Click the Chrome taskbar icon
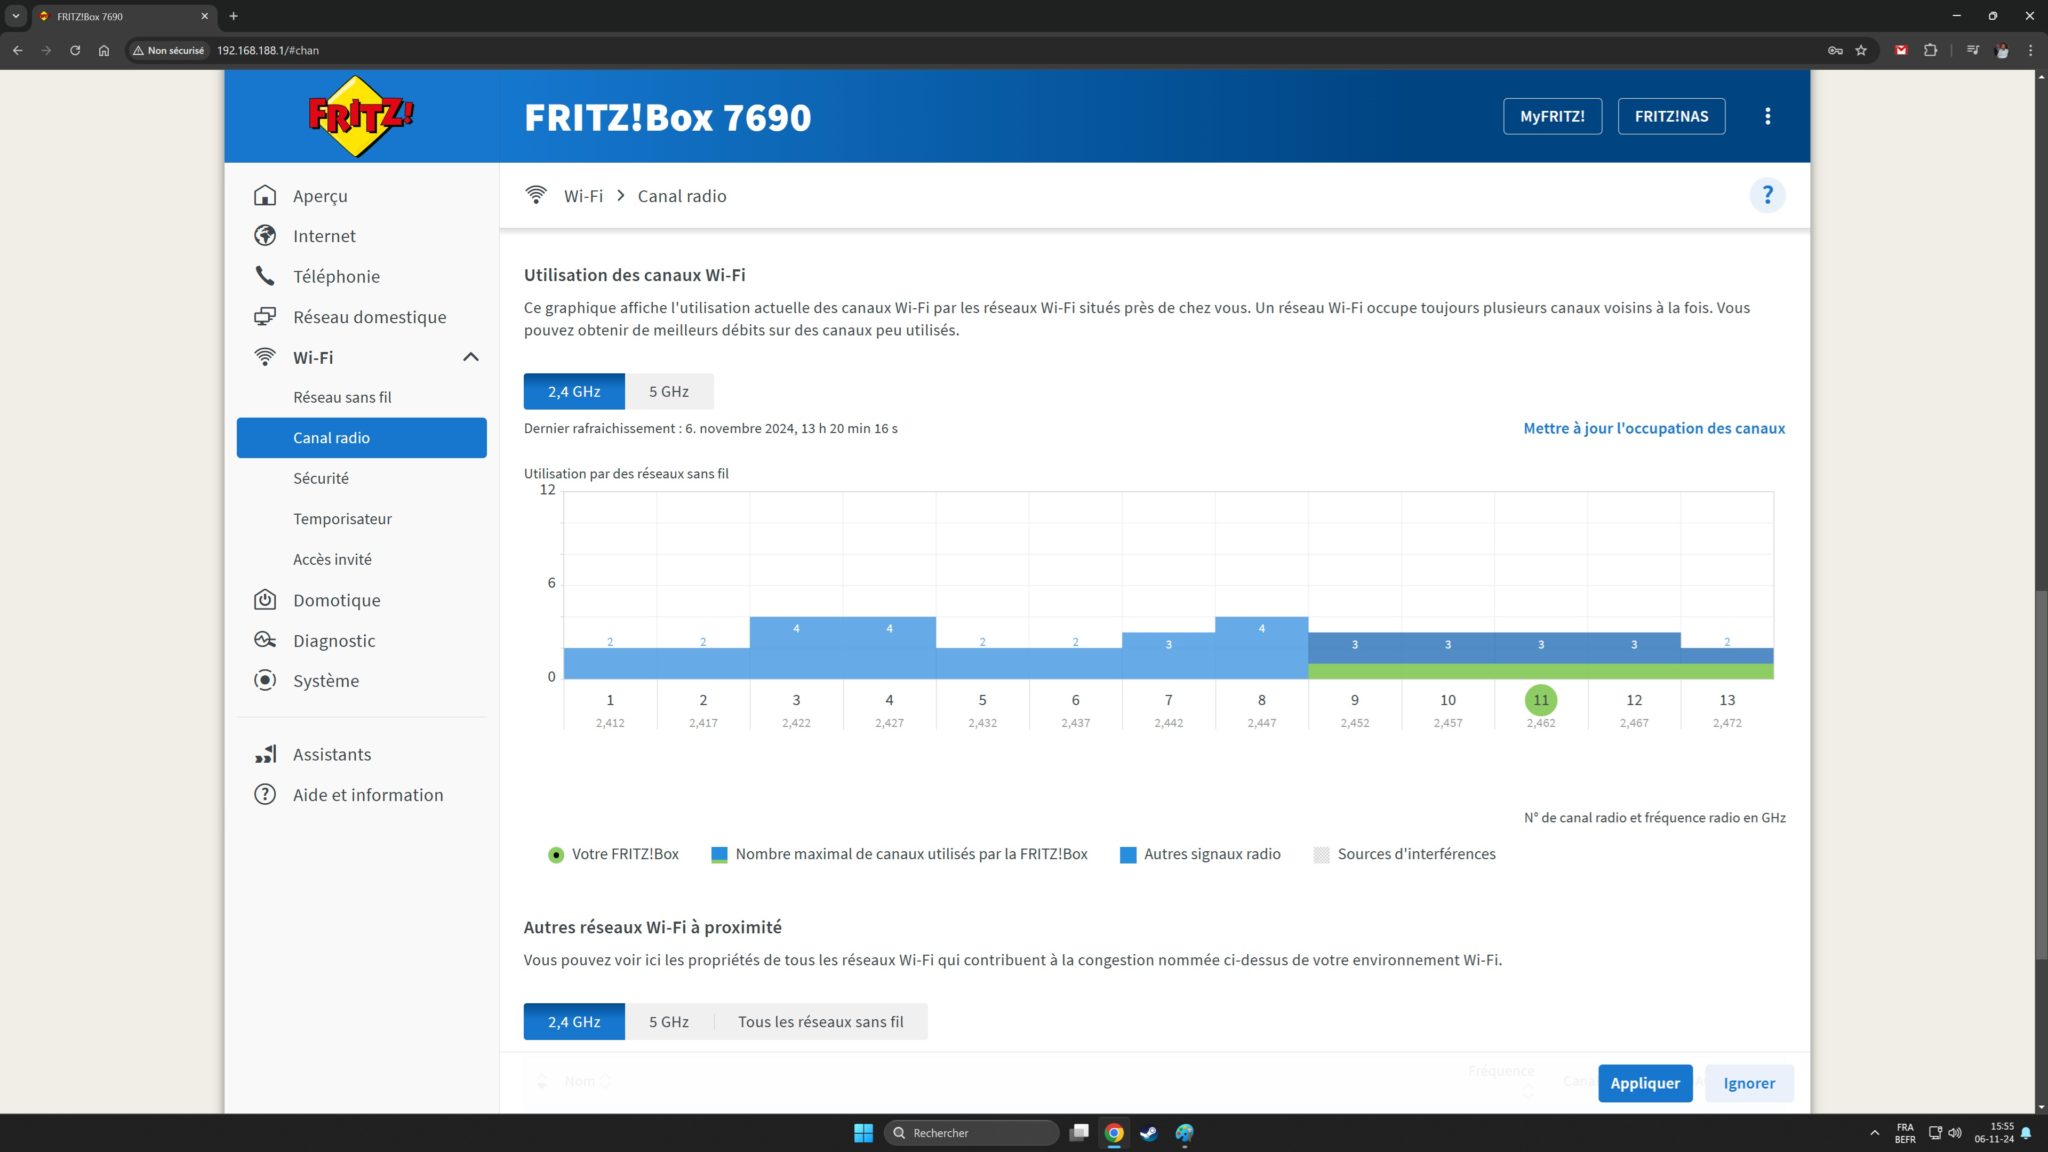The image size is (2048, 1152). coord(1114,1133)
